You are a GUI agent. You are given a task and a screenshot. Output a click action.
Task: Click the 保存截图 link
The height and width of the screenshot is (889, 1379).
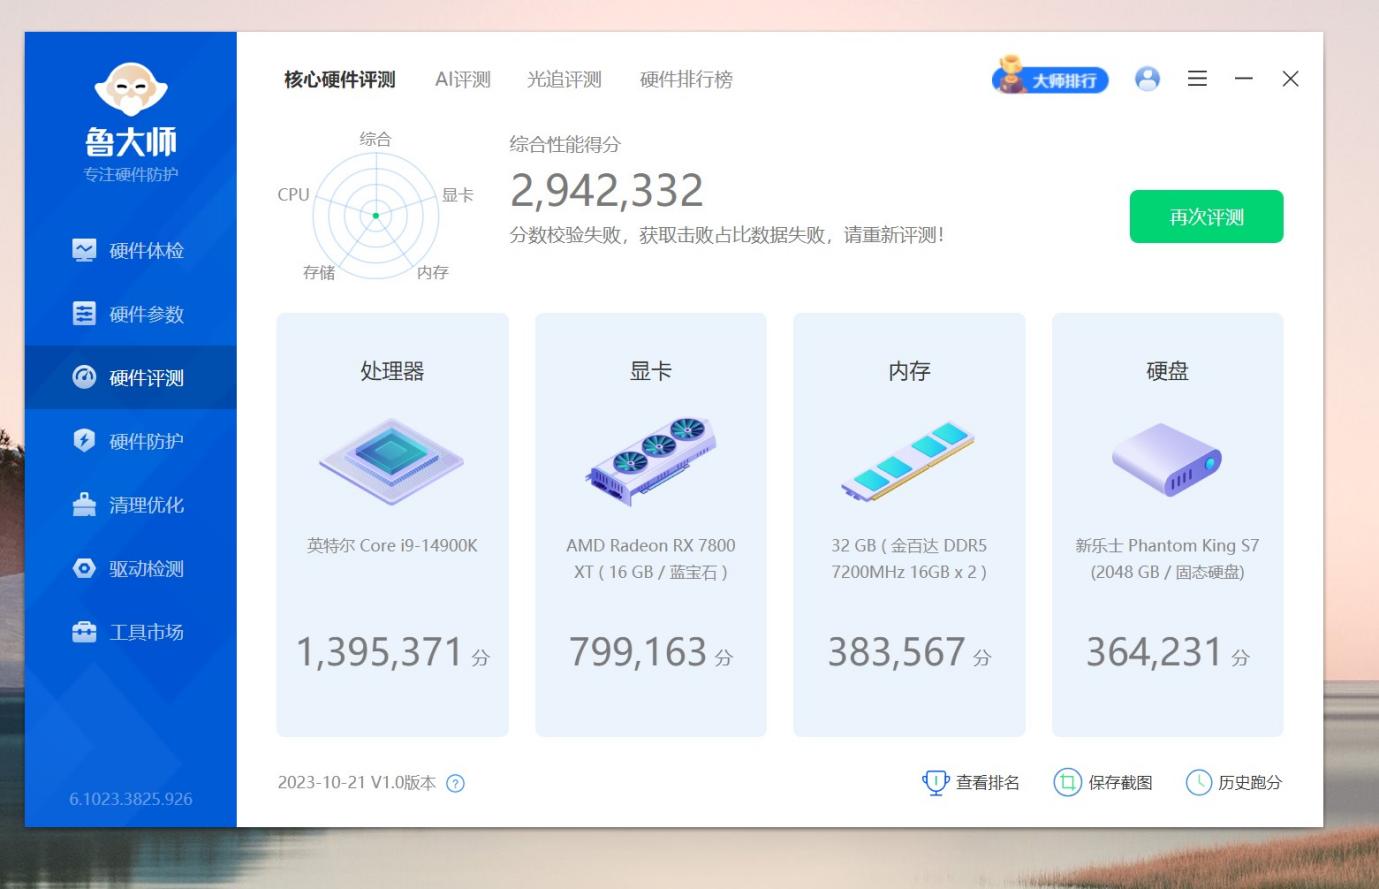(x=1120, y=783)
